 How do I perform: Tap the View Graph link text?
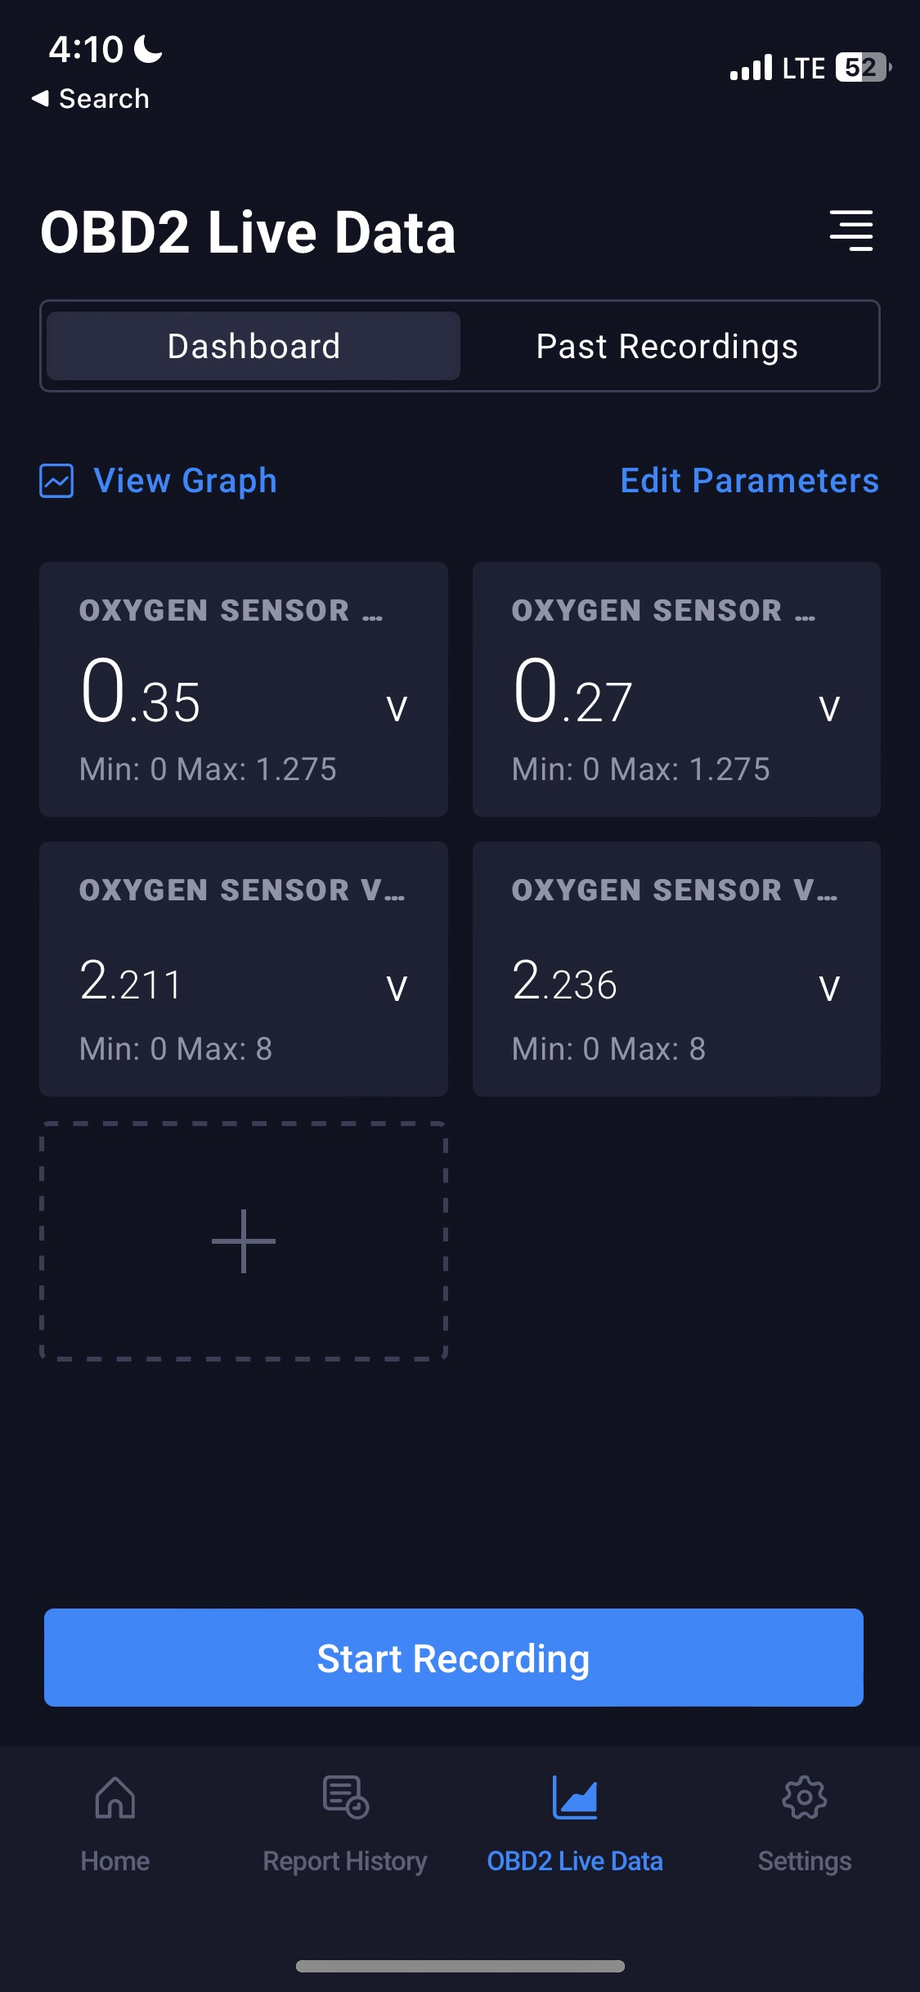[x=185, y=481]
